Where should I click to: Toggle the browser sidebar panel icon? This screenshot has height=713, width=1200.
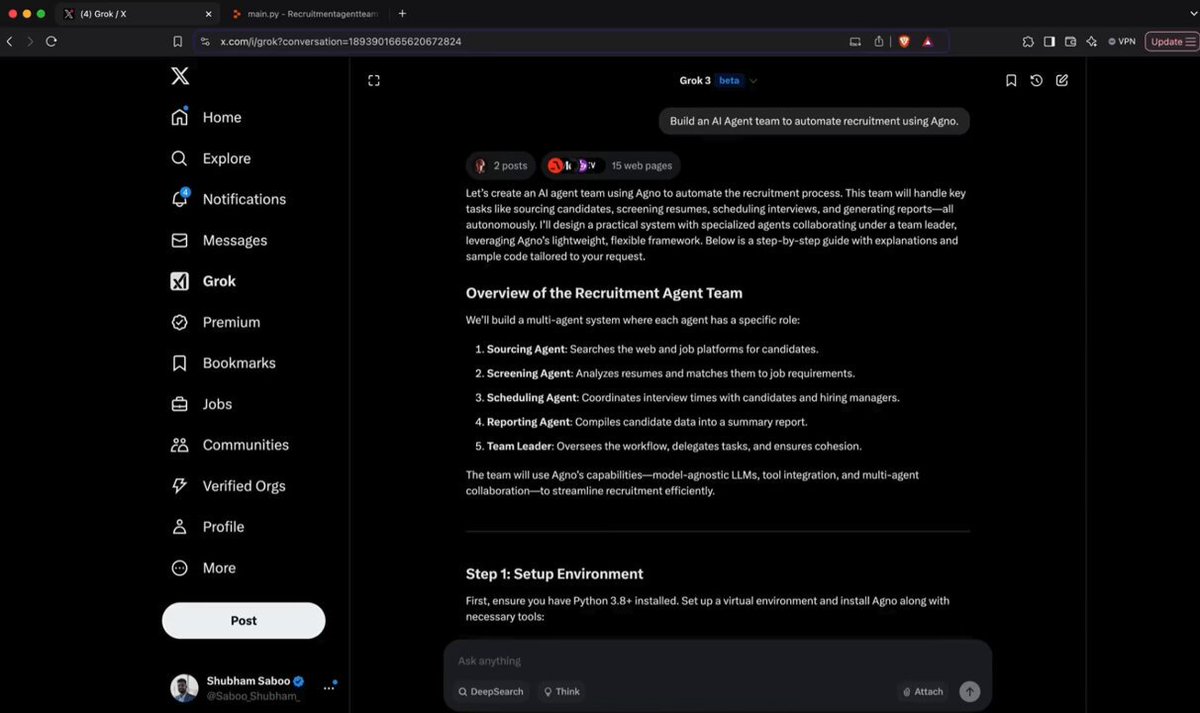point(1049,41)
